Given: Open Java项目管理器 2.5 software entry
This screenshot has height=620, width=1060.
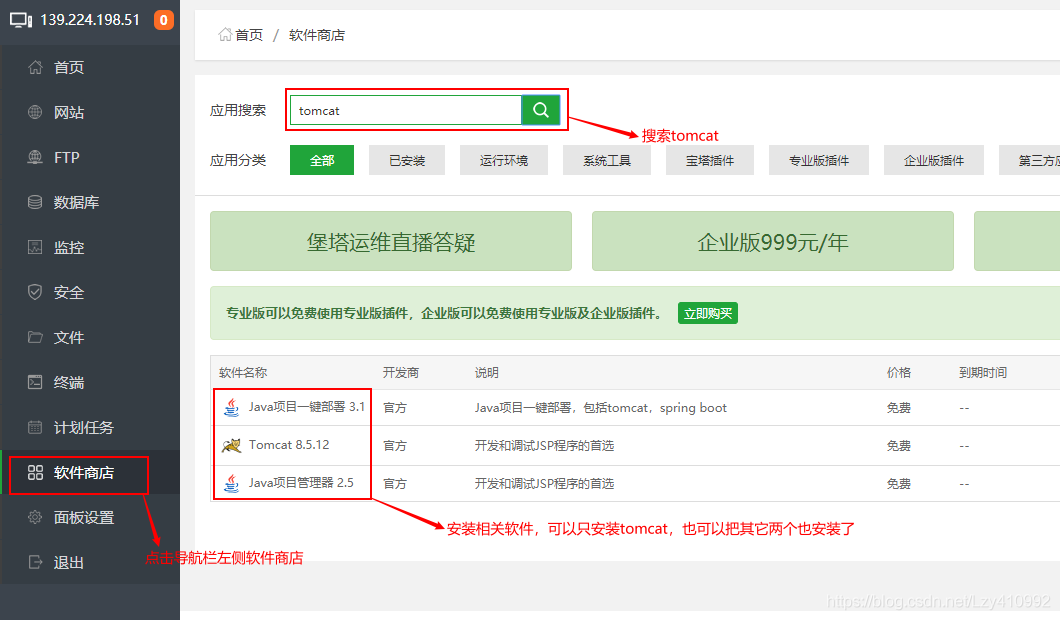Looking at the screenshot, I should click(x=301, y=483).
